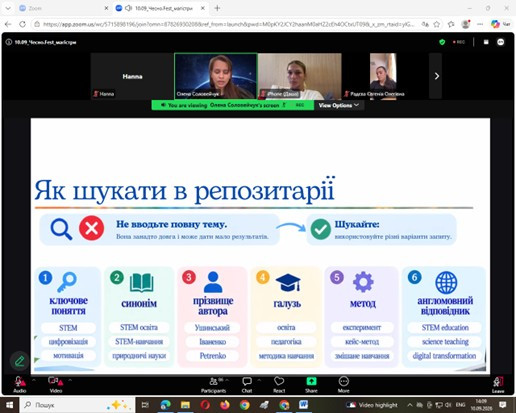Open the React emoji menu
516x413 pixels.
(279, 384)
